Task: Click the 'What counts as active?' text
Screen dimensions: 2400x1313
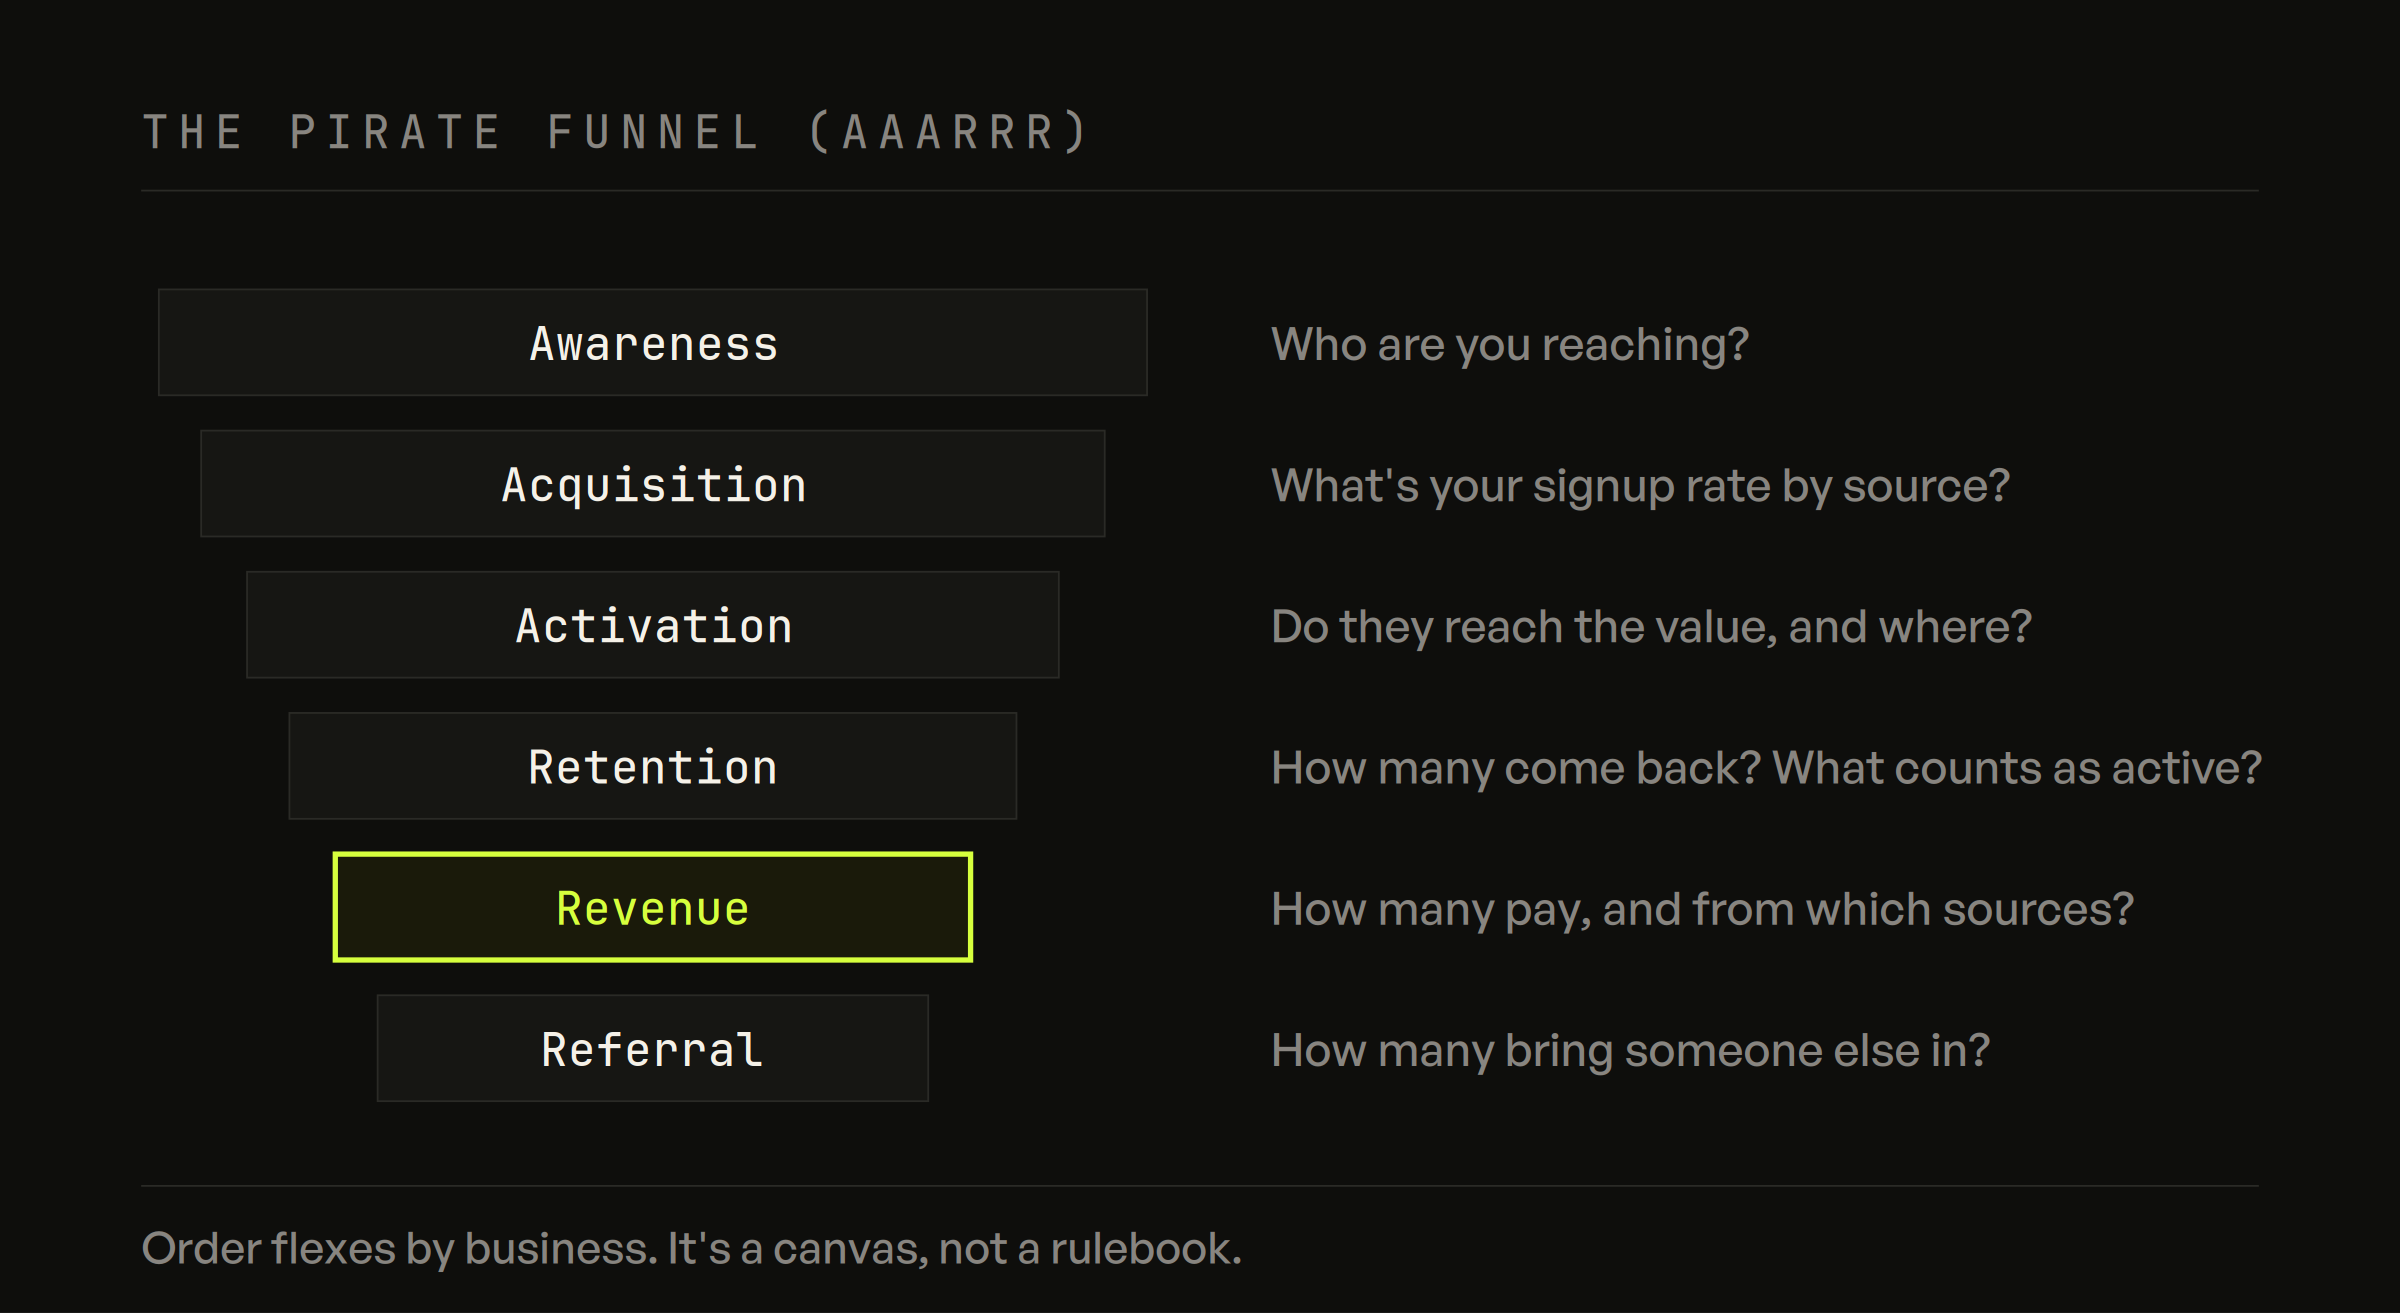Action: point(2016,768)
